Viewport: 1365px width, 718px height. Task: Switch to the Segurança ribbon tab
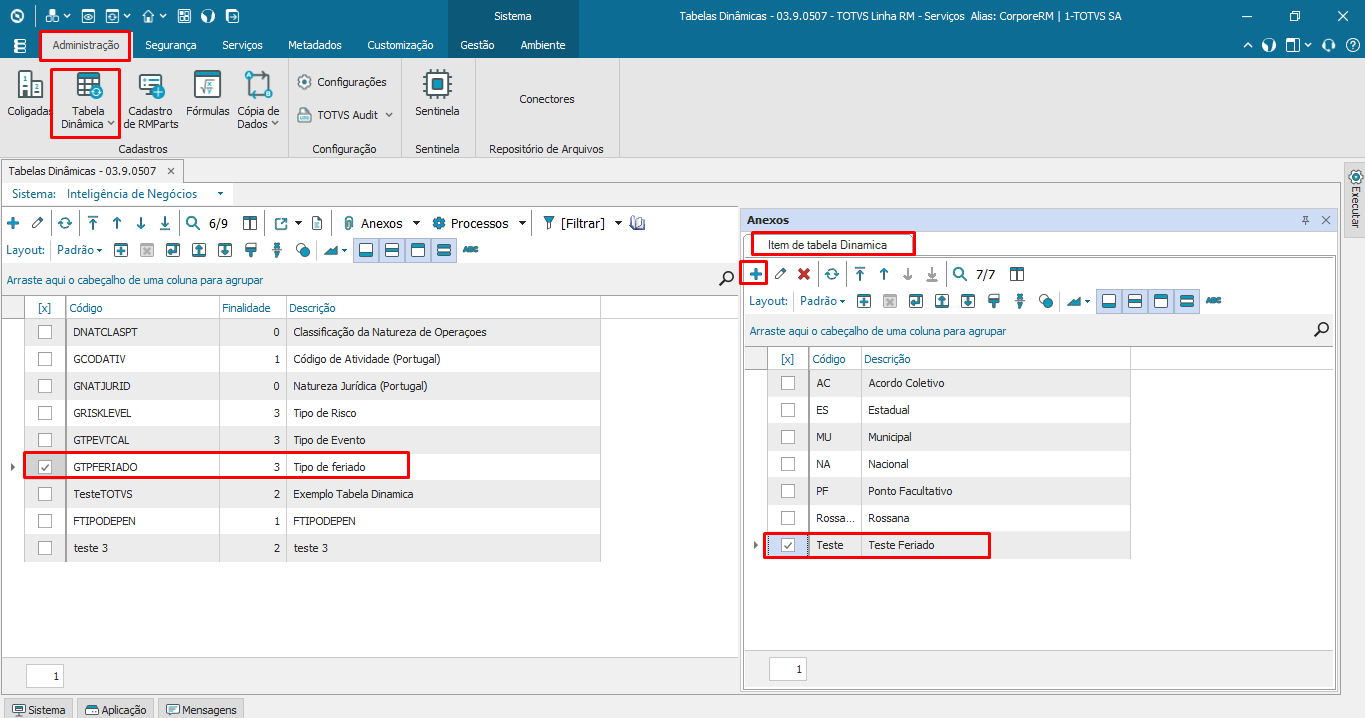(171, 45)
